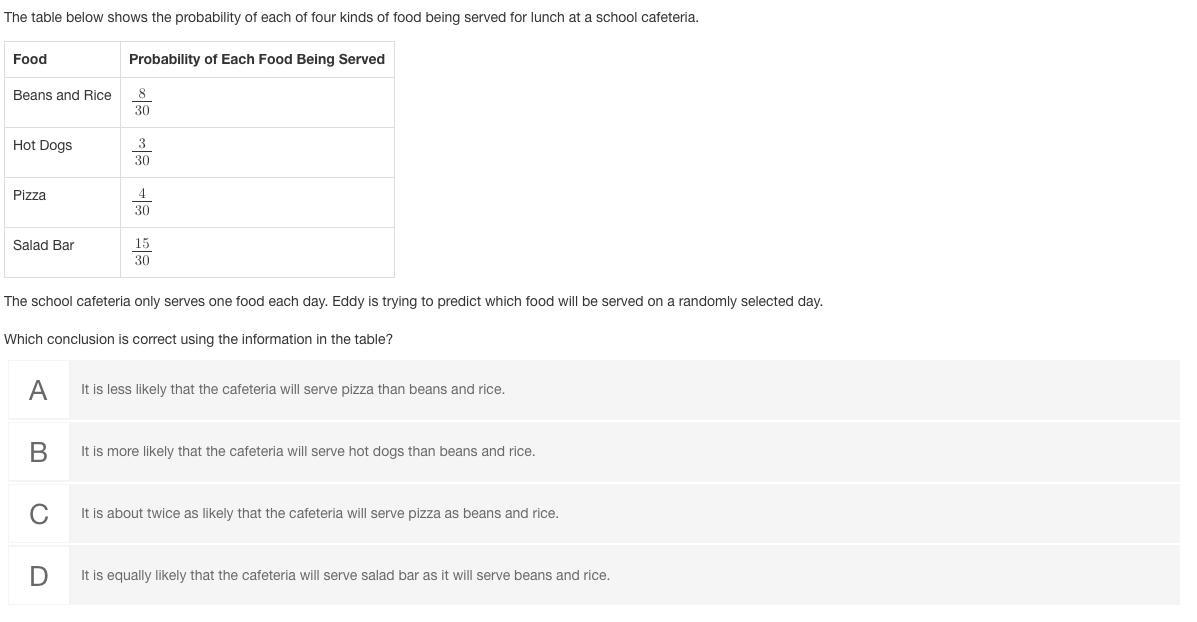Viewport: 1197px width, 622px height.
Task: Click the Beans and Rice table cell
Action: [63, 102]
